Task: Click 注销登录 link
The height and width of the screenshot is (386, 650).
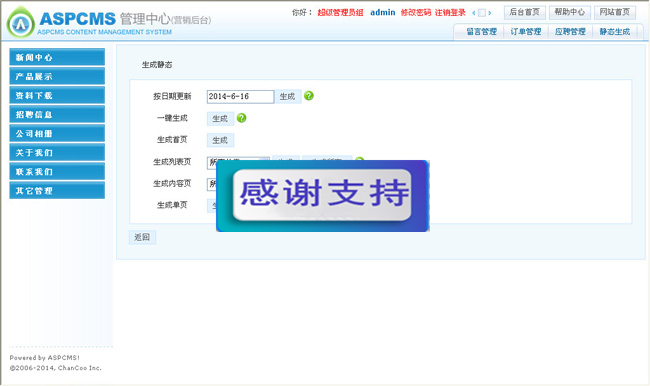Action: 450,12
